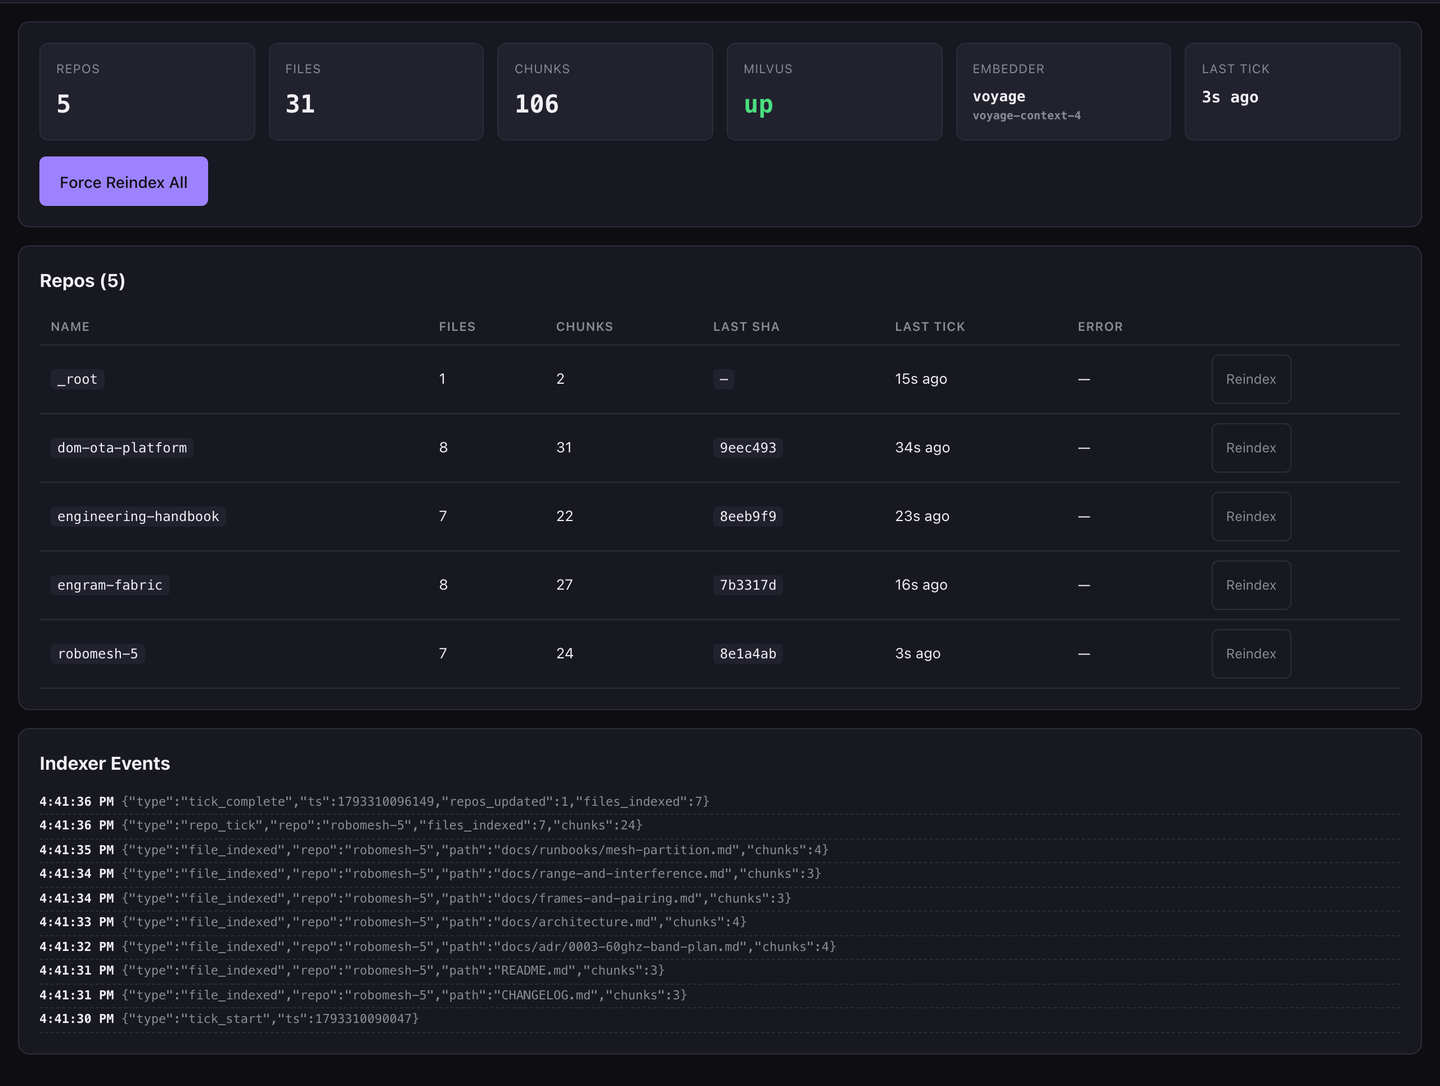Viewport: 1440px width, 1086px height.
Task: Select the engram-fabric repo name
Action: click(x=110, y=585)
